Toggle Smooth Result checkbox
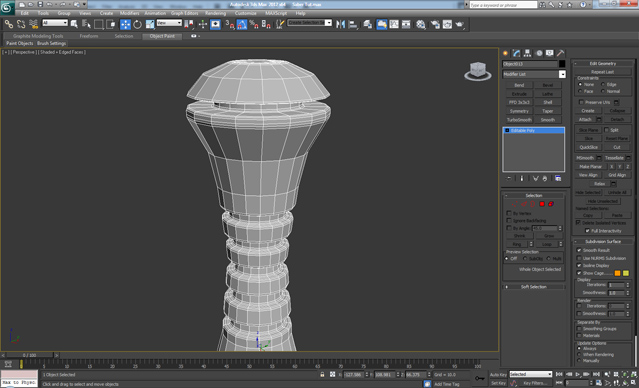Image resolution: width=639 pixels, height=388 pixels. click(x=579, y=250)
